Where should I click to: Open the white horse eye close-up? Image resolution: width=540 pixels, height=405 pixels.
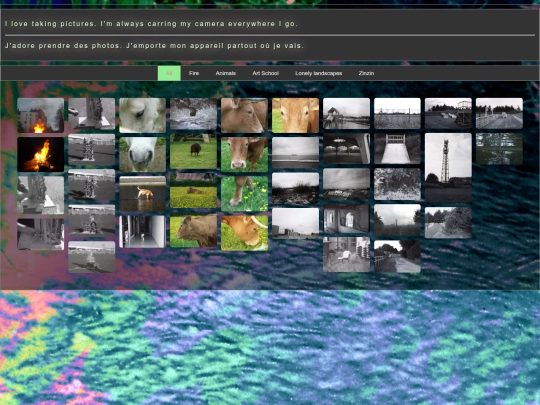pyautogui.click(x=143, y=115)
